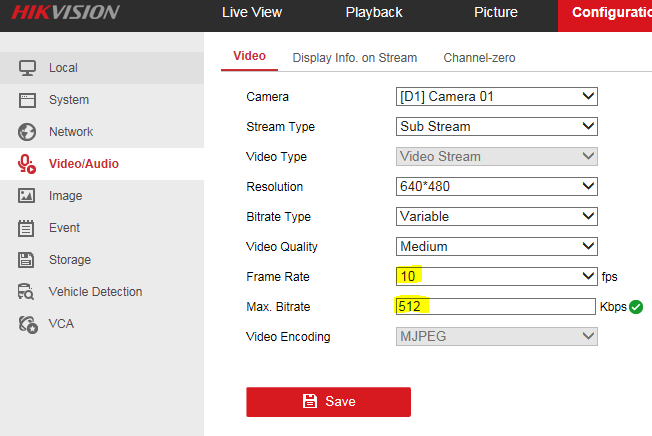The height and width of the screenshot is (436, 652).
Task: Click the green Max. Bitrate validation checkmark
Action: click(x=636, y=307)
